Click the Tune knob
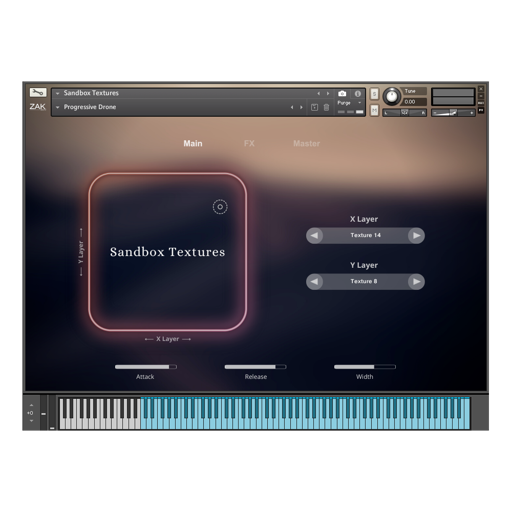Image resolution: width=512 pixels, height=512 pixels. click(392, 97)
